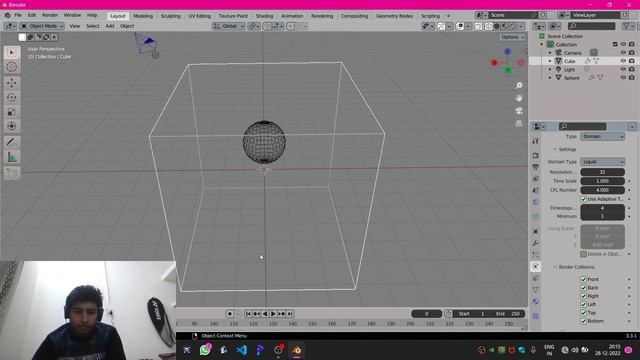Select the Cursor tool in the viewport toolbar
Screen dimensions: 640x360
click(11, 67)
